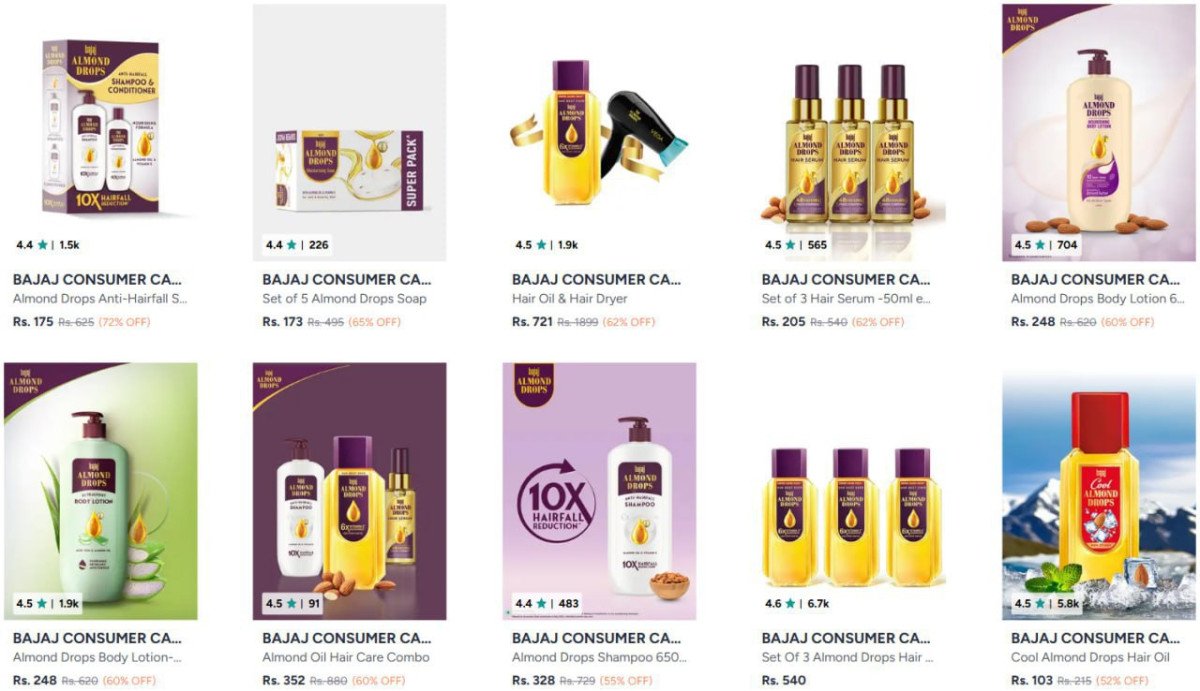The image size is (1200, 691).
Task: Open the Almond Oil Hair Care Combo image
Action: pyautogui.click(x=349, y=491)
